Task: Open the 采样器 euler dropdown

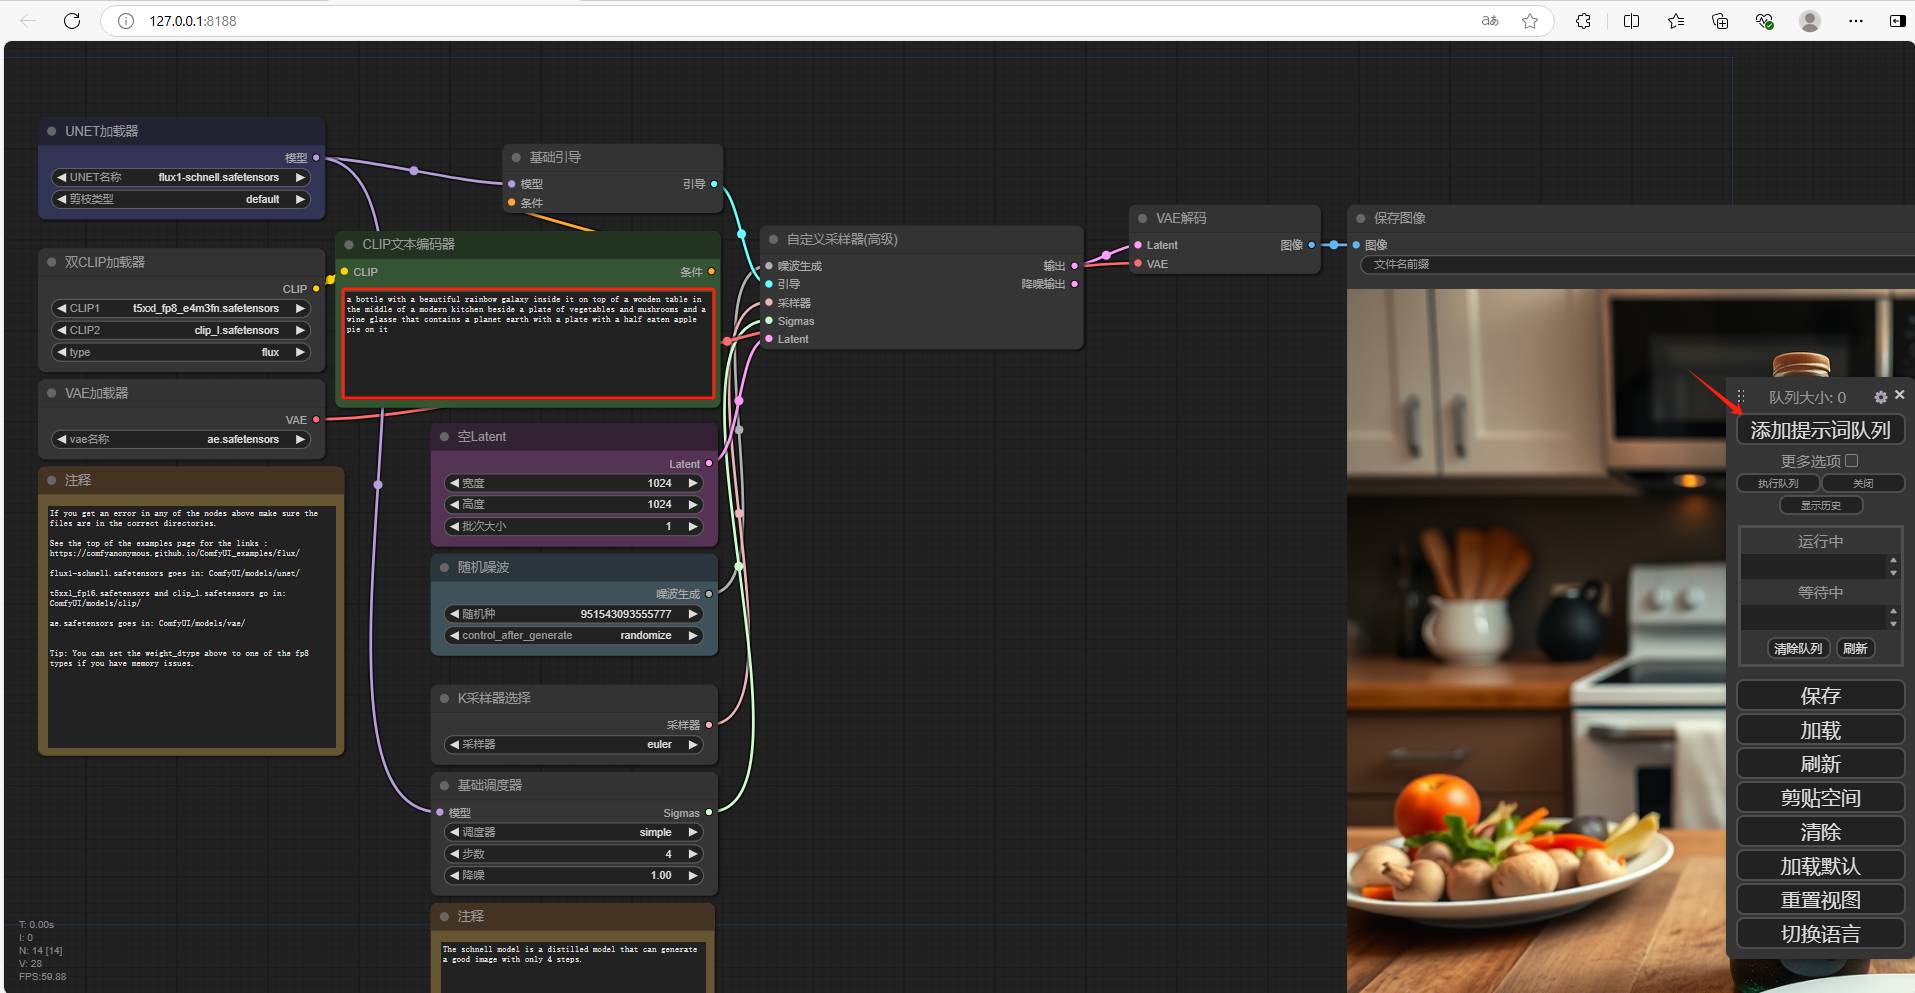Action: (x=573, y=744)
